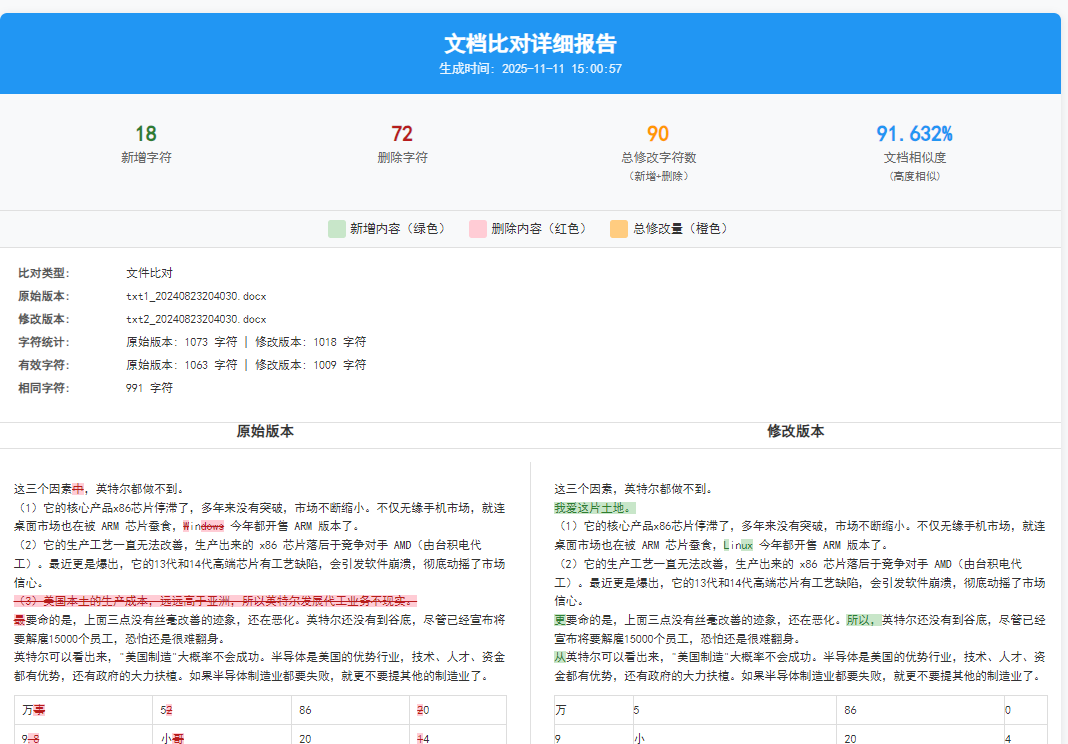Click the added character 从 before 英特尔
Screen dimensions: 1068x744
pos(560,657)
